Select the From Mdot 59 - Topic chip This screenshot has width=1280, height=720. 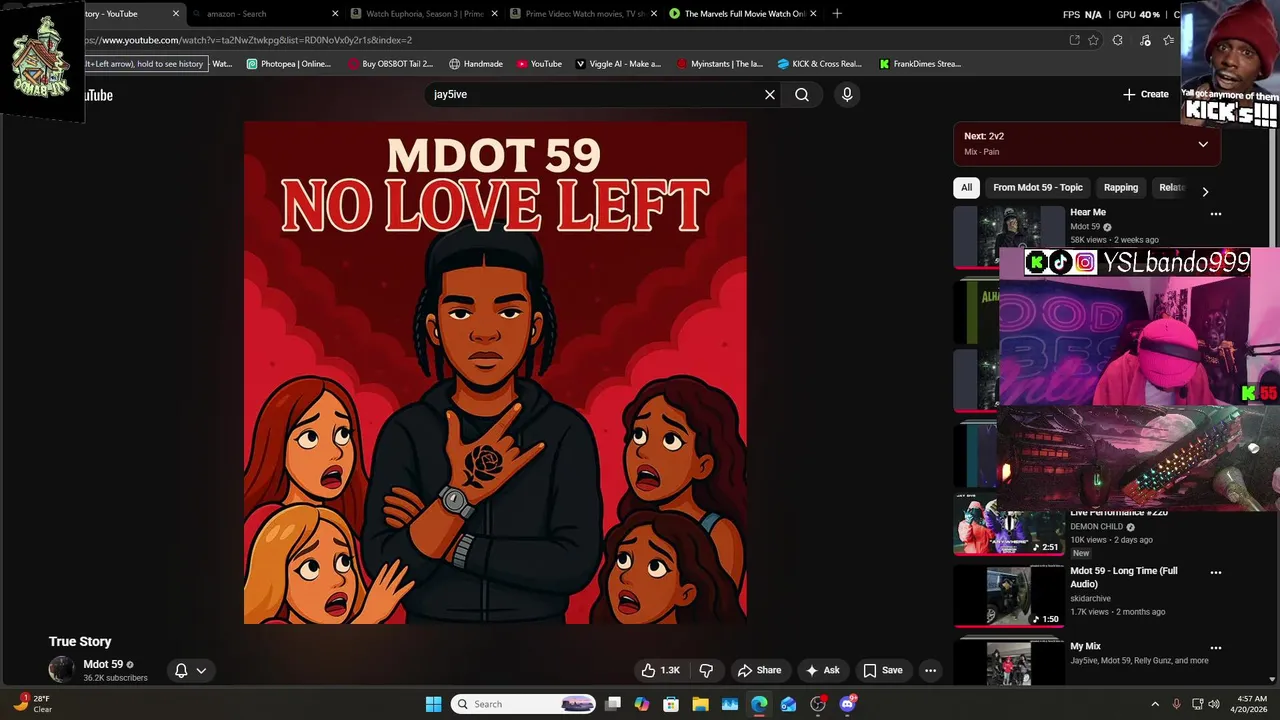pos(1038,187)
